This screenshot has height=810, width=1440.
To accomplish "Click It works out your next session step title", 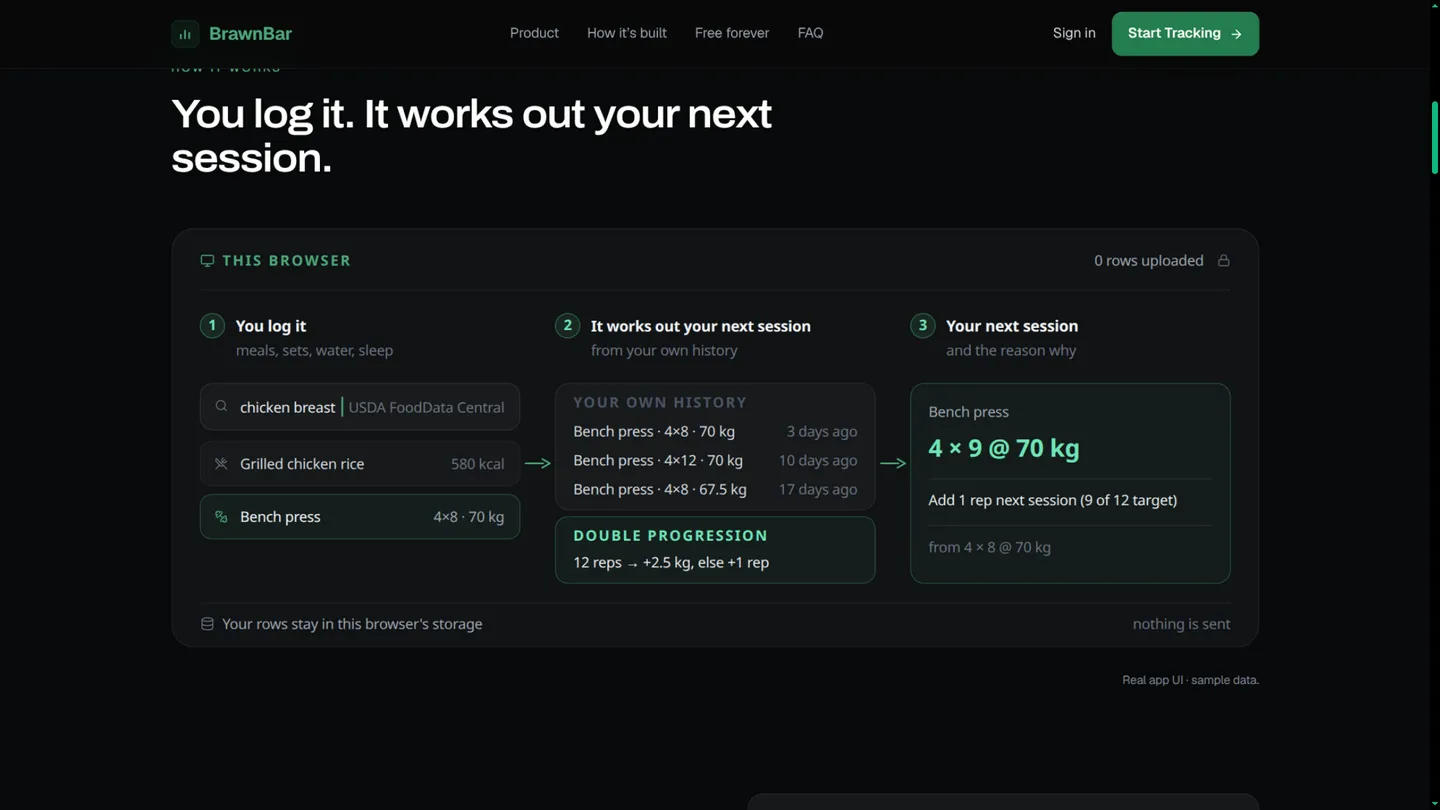I will click(x=701, y=326).
